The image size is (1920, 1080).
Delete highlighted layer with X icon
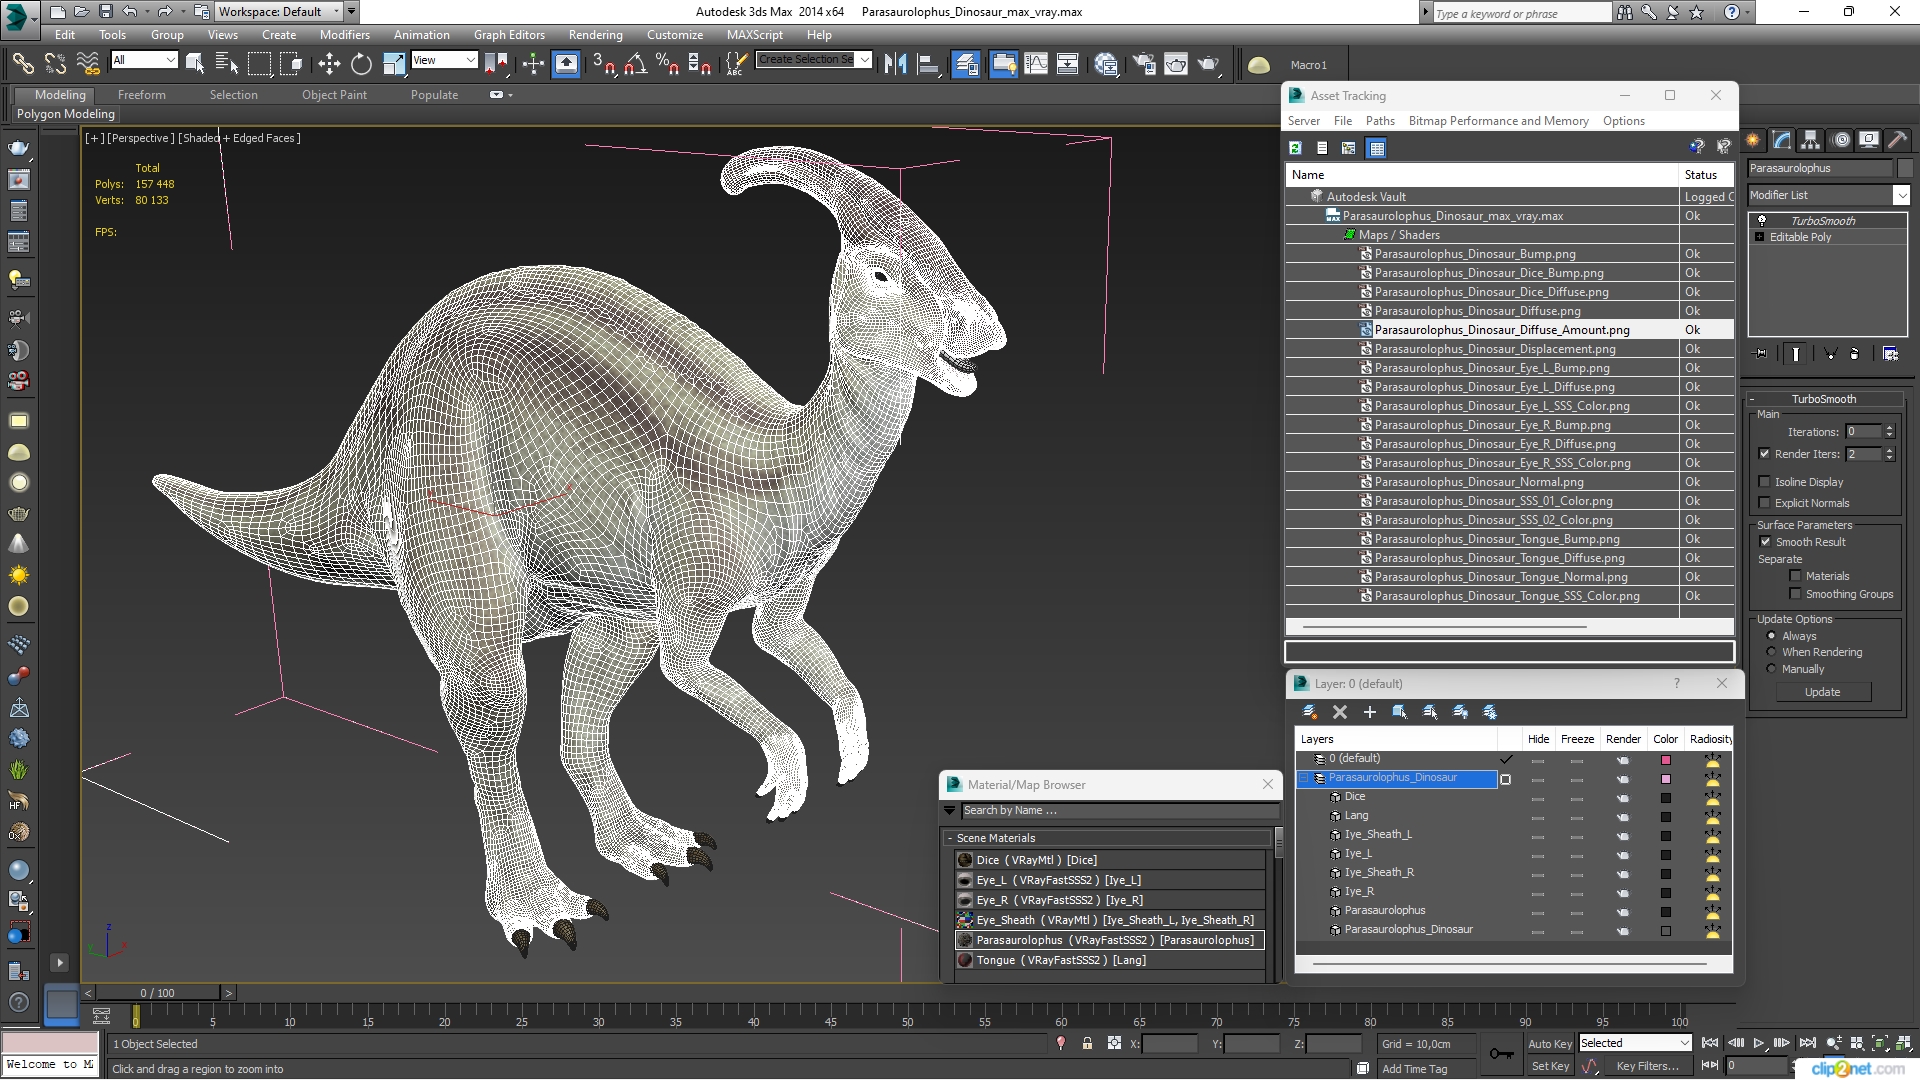(x=1340, y=712)
